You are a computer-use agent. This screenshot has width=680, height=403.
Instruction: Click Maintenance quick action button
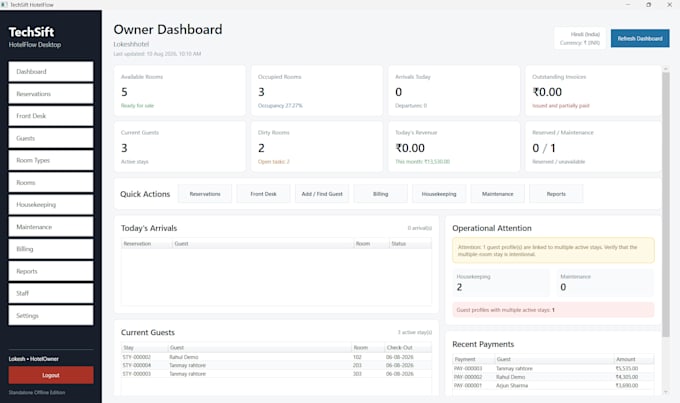coord(497,194)
